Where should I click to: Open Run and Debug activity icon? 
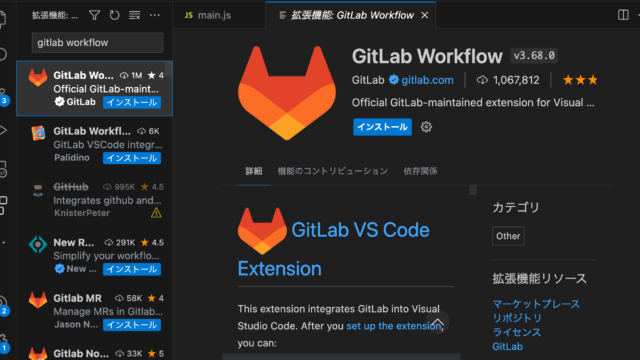click(x=3, y=131)
